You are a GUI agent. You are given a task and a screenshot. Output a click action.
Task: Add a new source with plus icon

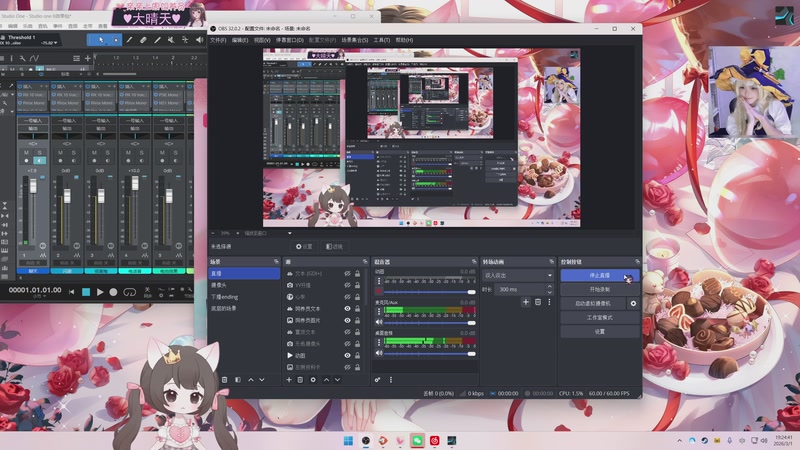[x=289, y=380]
